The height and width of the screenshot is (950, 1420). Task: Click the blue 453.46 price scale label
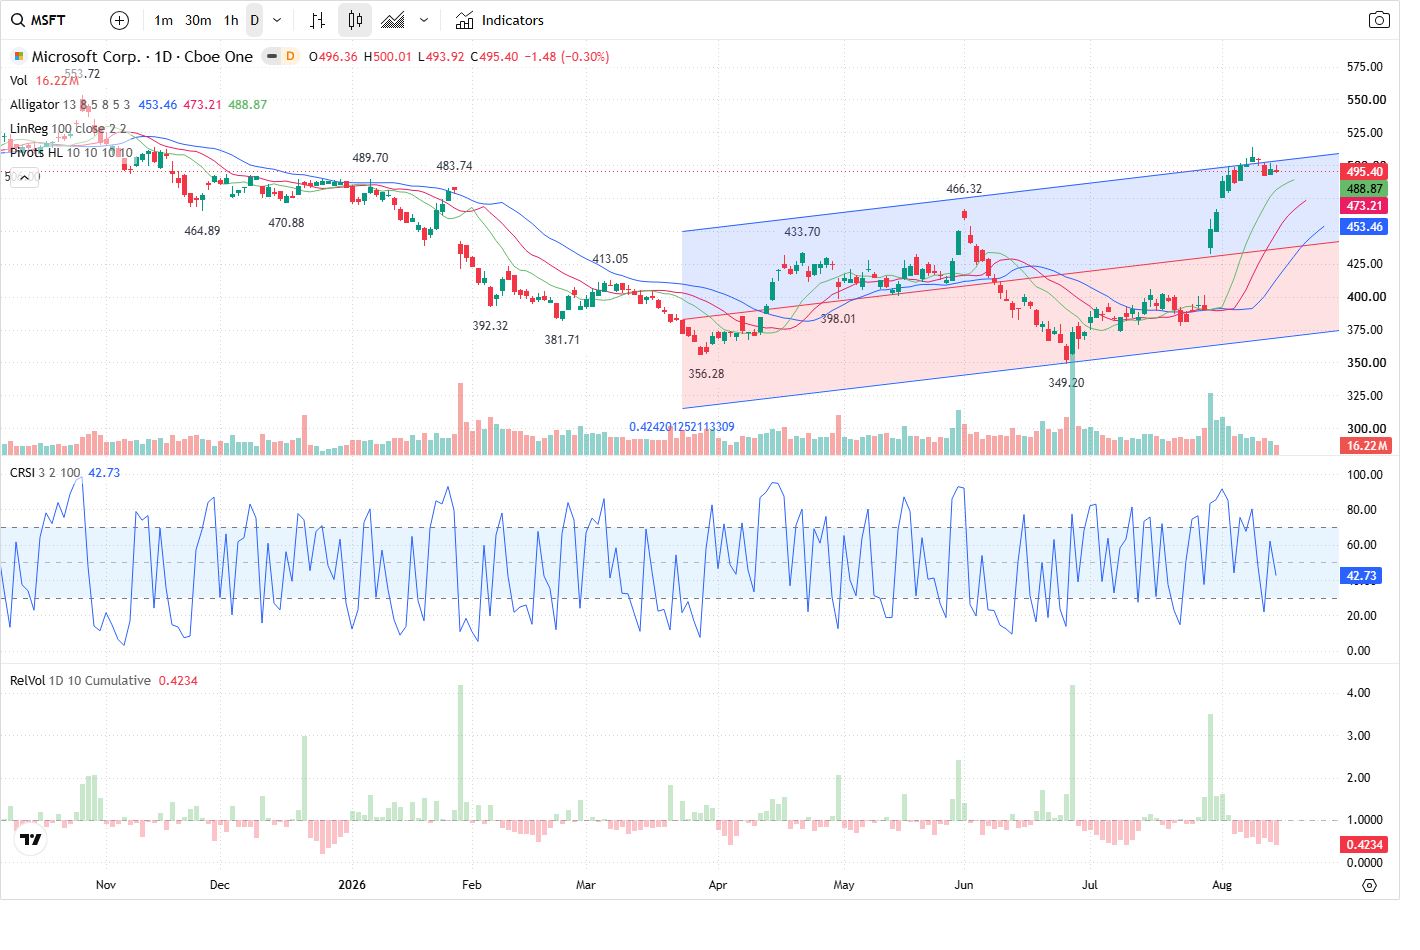[1364, 227]
